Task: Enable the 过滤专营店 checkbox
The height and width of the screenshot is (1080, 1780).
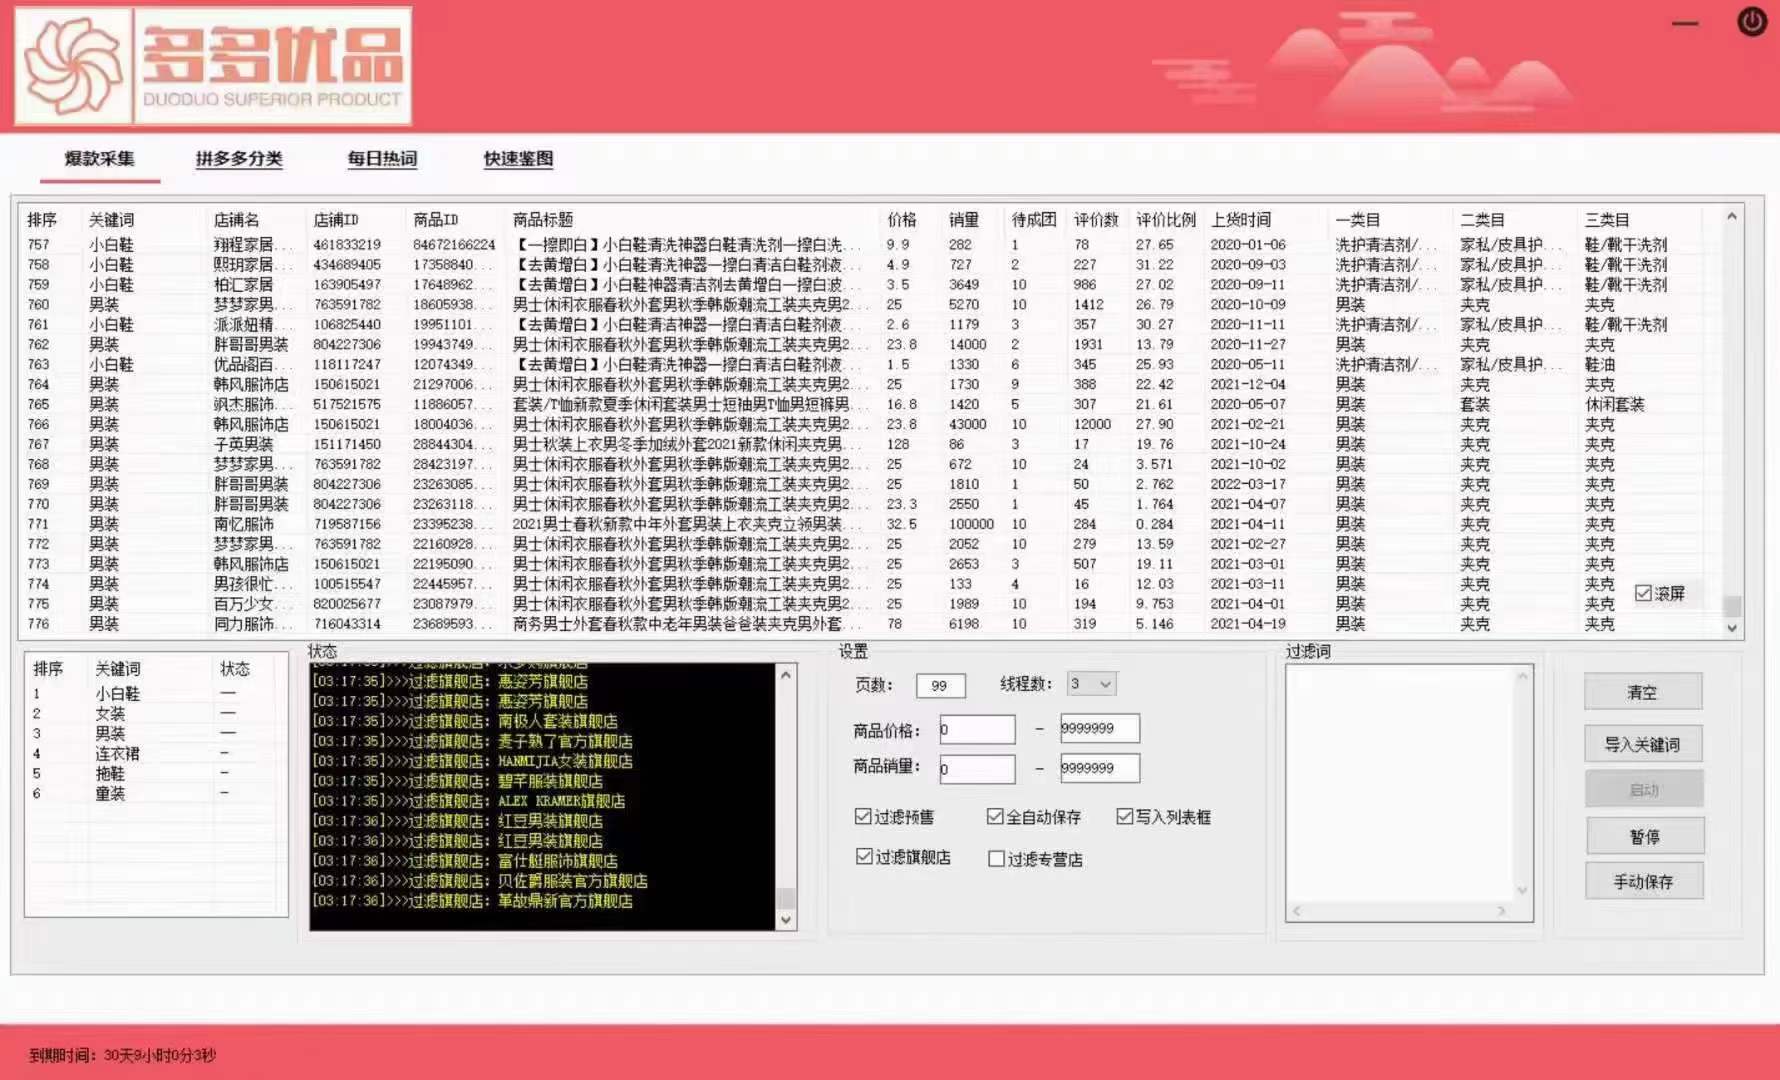Action: coord(996,859)
